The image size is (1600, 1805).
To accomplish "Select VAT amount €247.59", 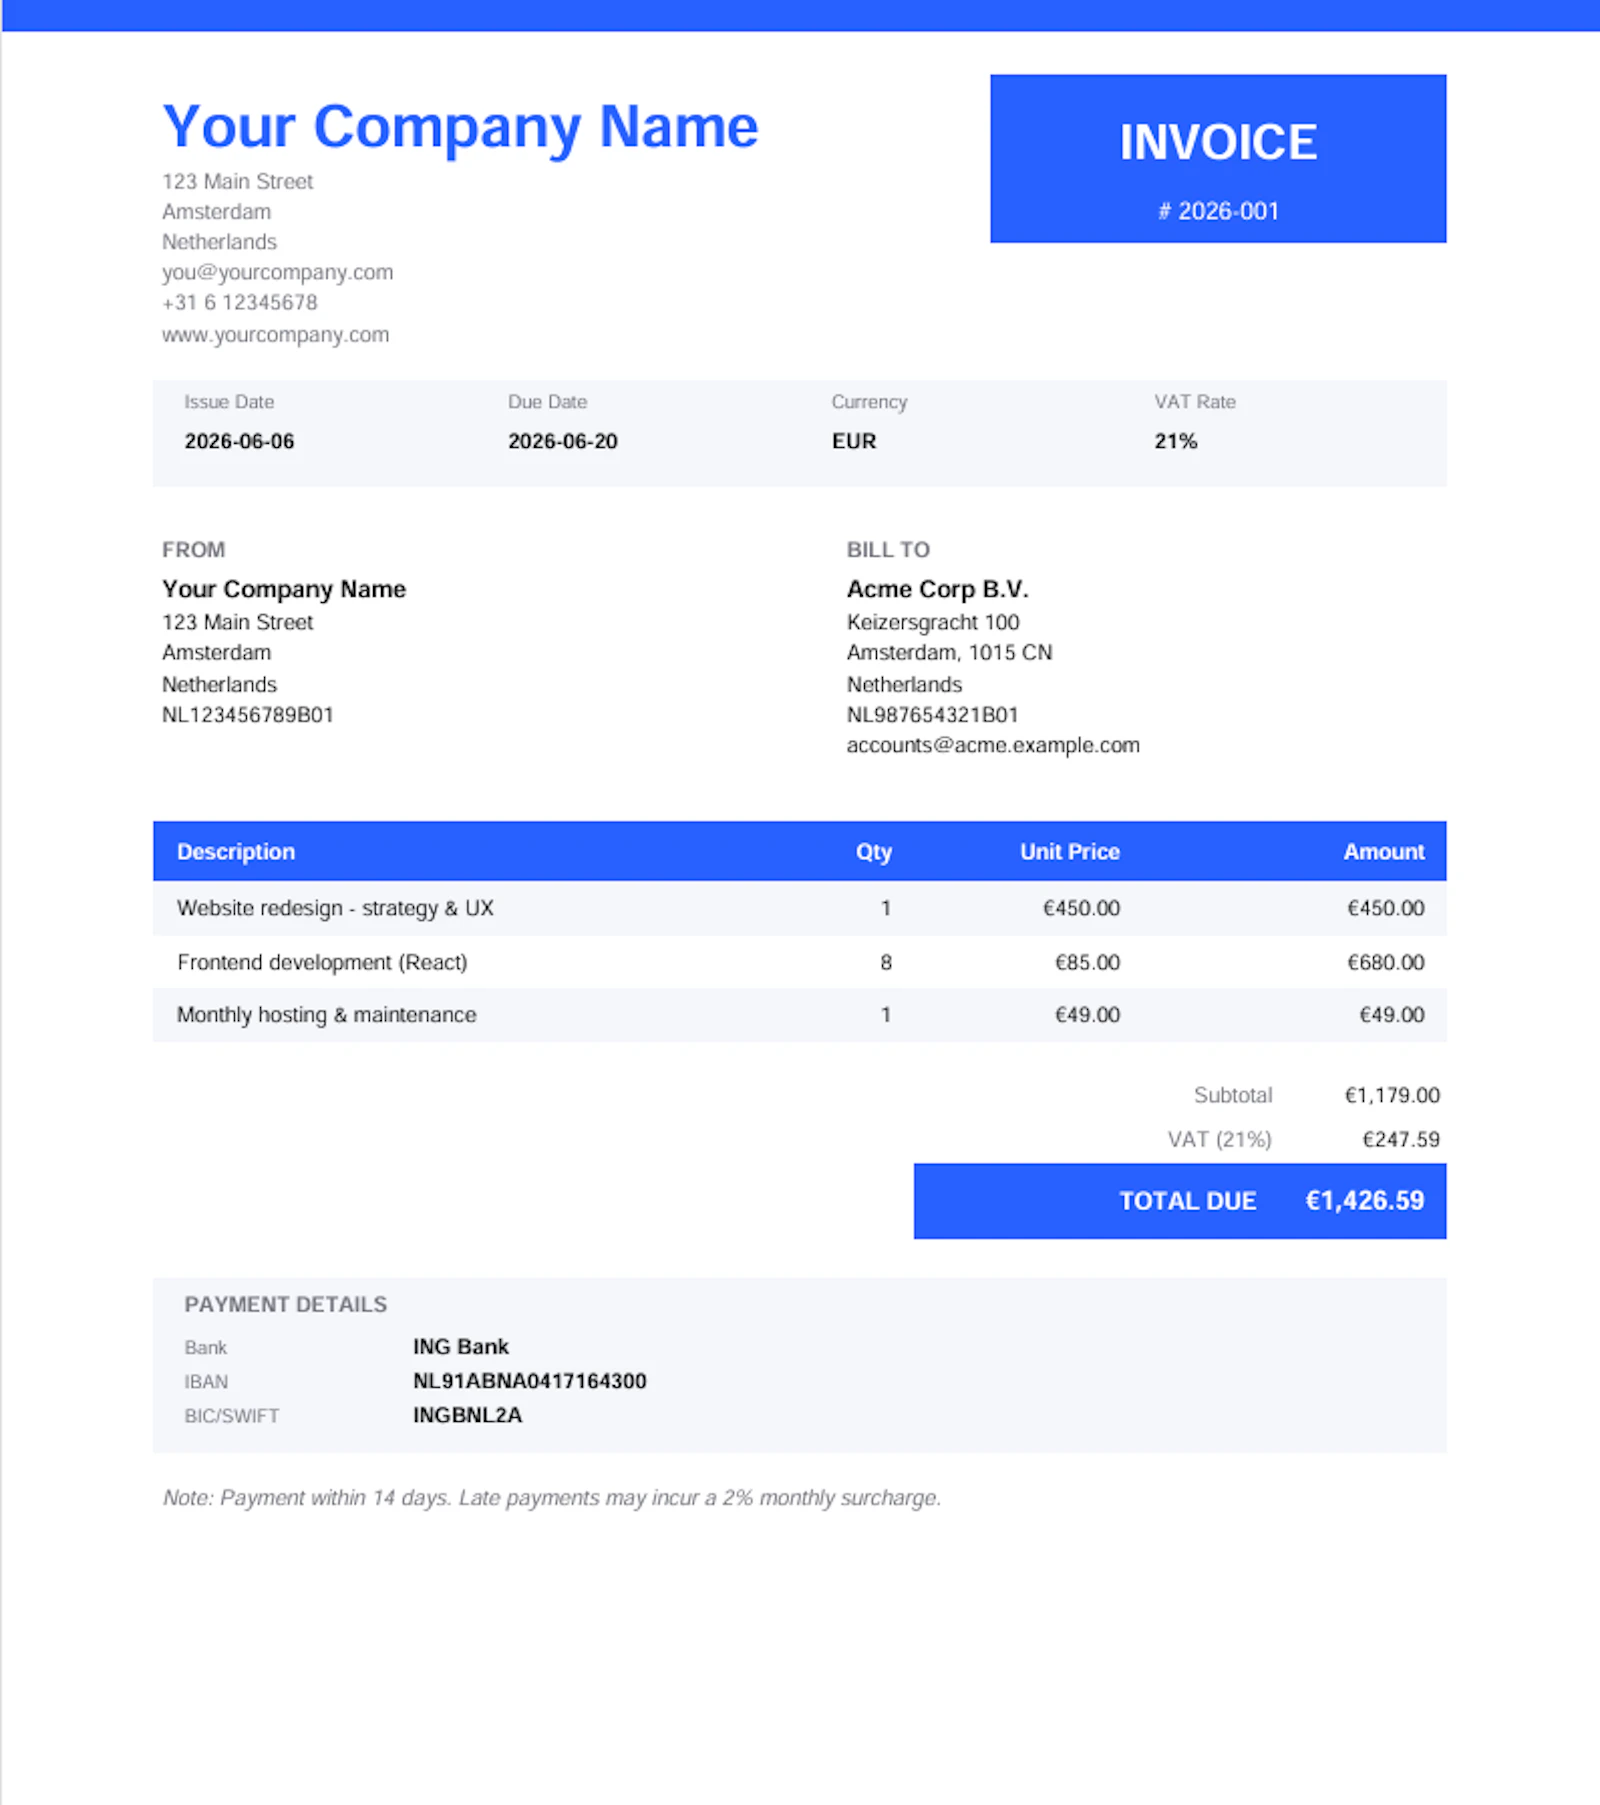I will [1401, 1139].
